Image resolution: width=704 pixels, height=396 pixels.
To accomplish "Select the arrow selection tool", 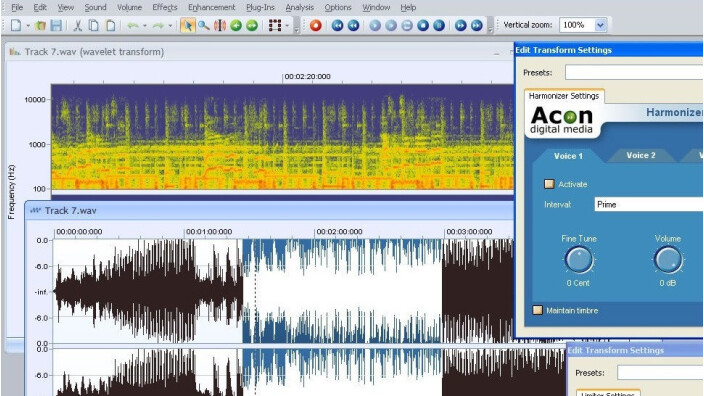I will tap(188, 26).
